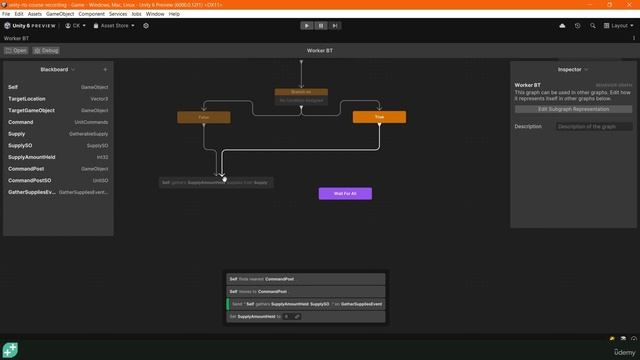
Task: Click the graph Description input field
Action: 593,127
